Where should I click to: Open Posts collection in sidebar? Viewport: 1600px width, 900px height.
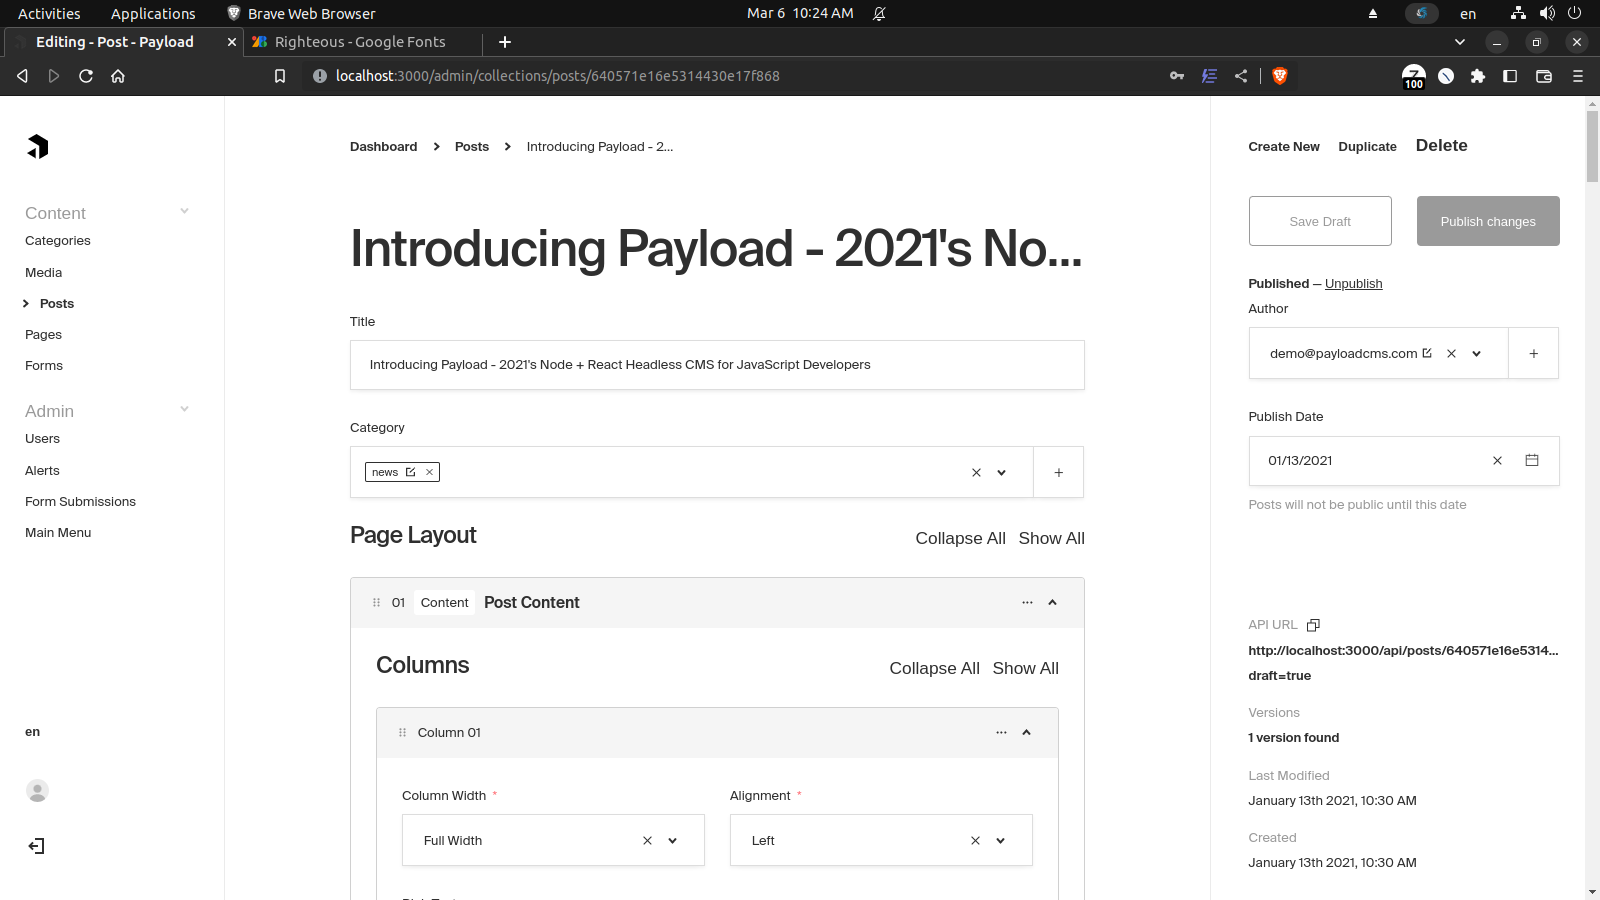pyautogui.click(x=57, y=303)
